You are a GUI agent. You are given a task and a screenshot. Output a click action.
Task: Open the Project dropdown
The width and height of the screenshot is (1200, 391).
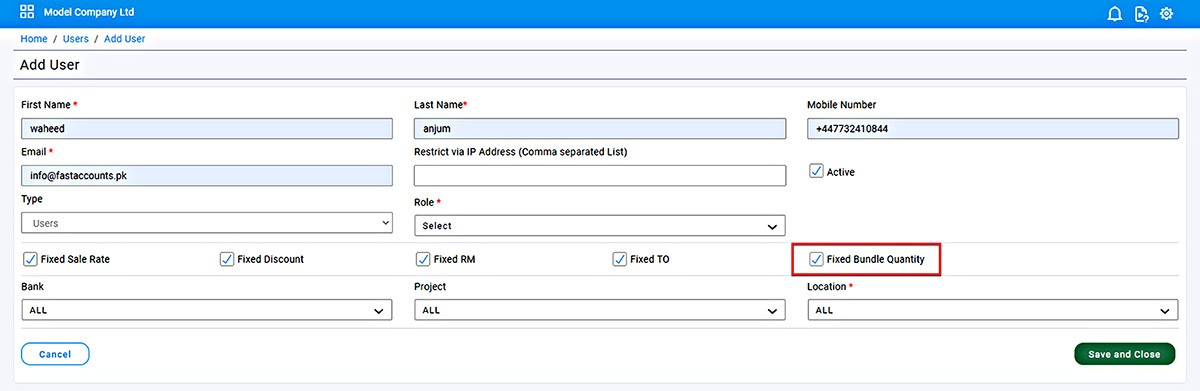[600, 310]
